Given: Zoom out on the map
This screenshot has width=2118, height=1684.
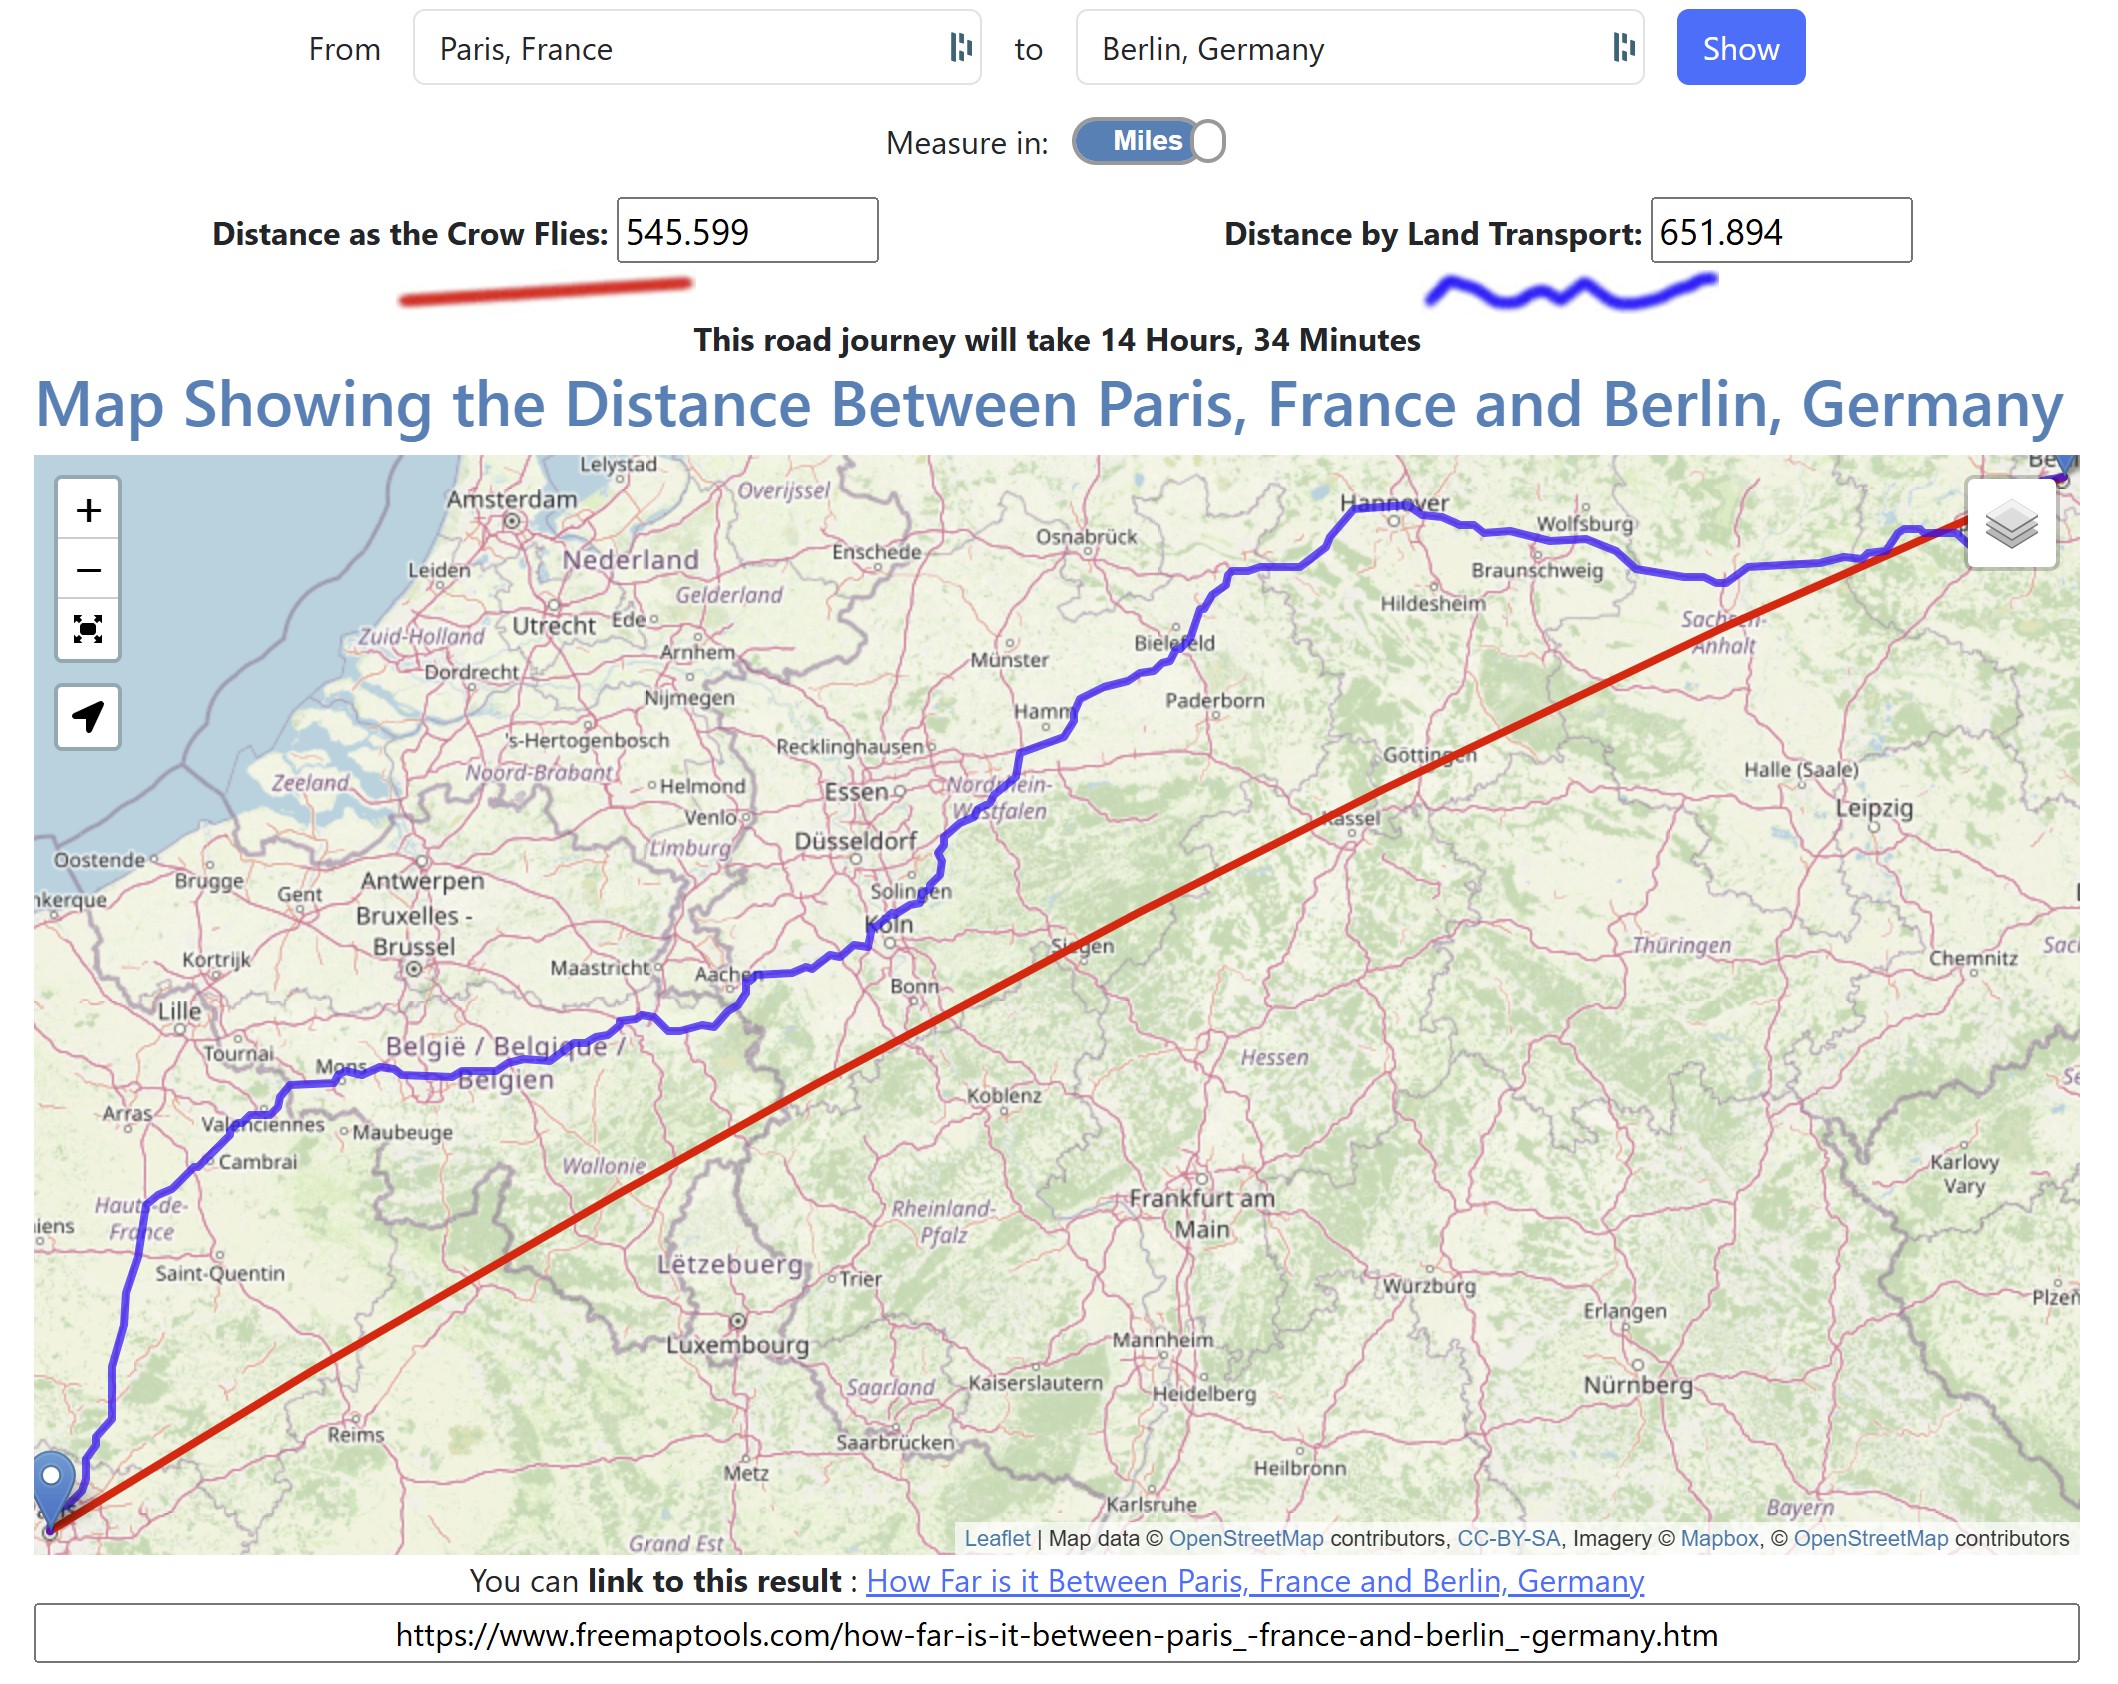Looking at the screenshot, I should [x=88, y=570].
